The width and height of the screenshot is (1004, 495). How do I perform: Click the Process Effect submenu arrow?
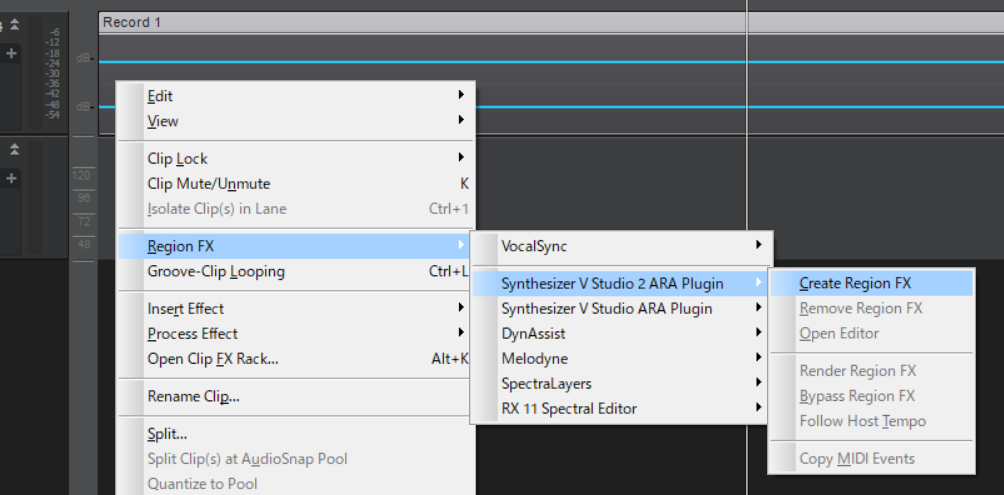461,333
